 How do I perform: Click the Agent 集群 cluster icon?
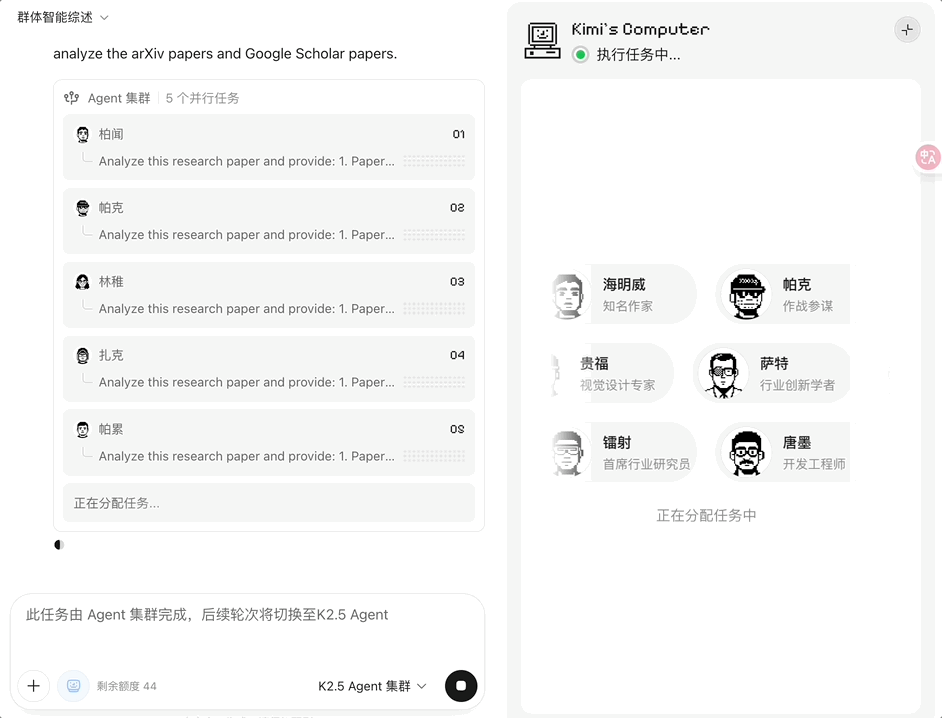[71, 98]
